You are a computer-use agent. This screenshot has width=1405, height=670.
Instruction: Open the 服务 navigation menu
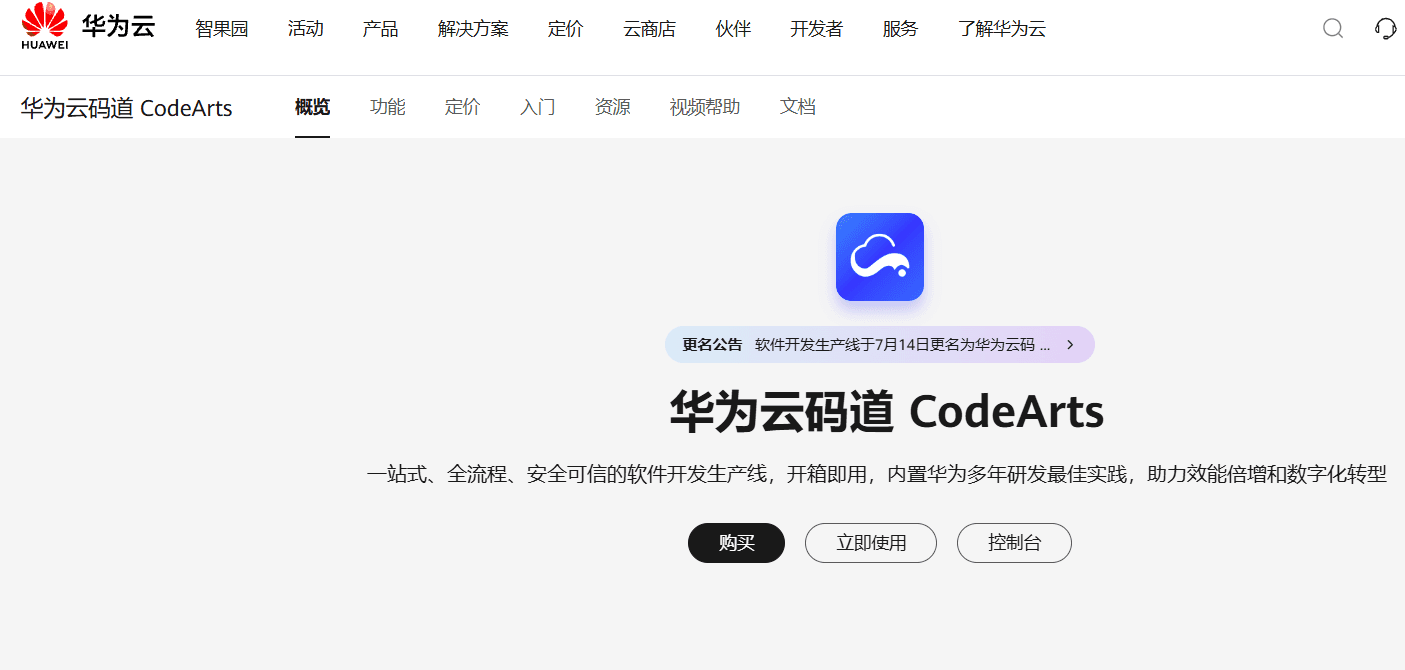(x=900, y=29)
